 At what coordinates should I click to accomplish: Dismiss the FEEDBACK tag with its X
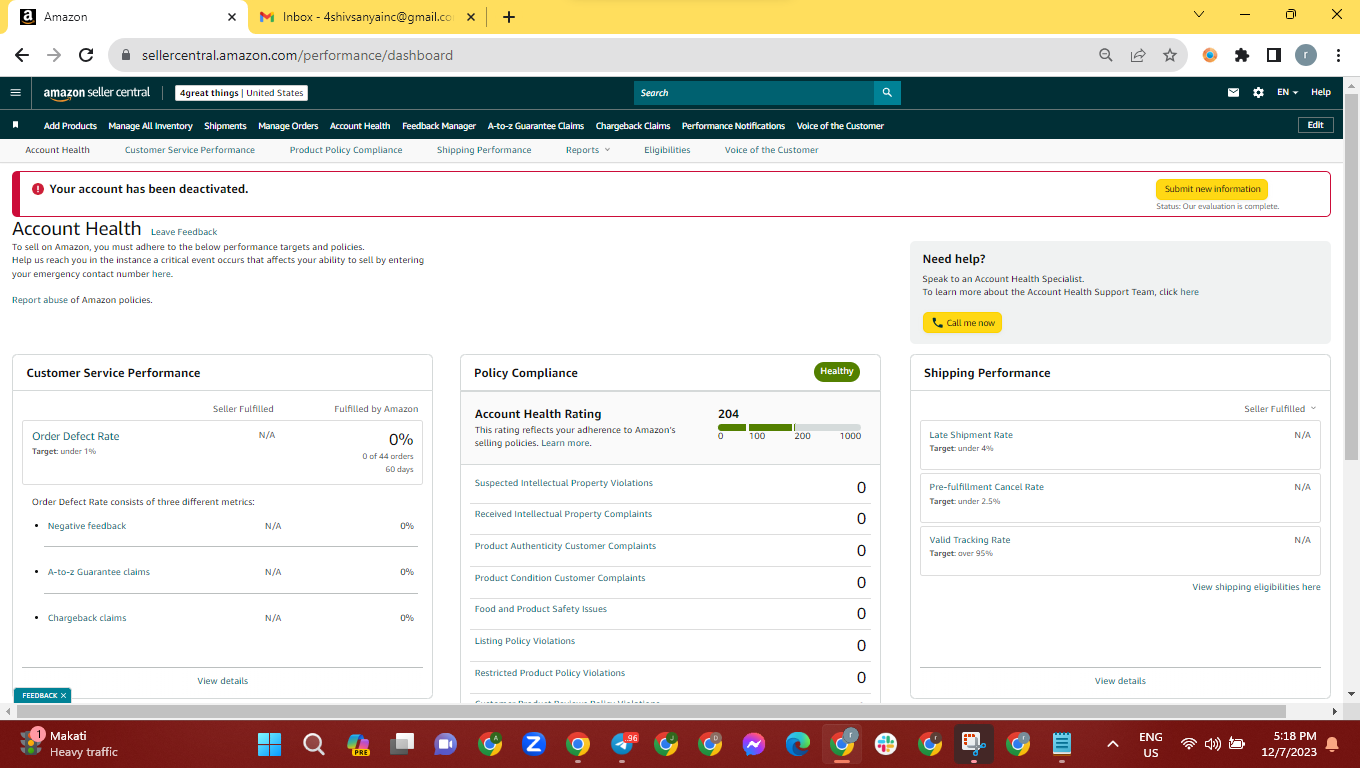63,695
